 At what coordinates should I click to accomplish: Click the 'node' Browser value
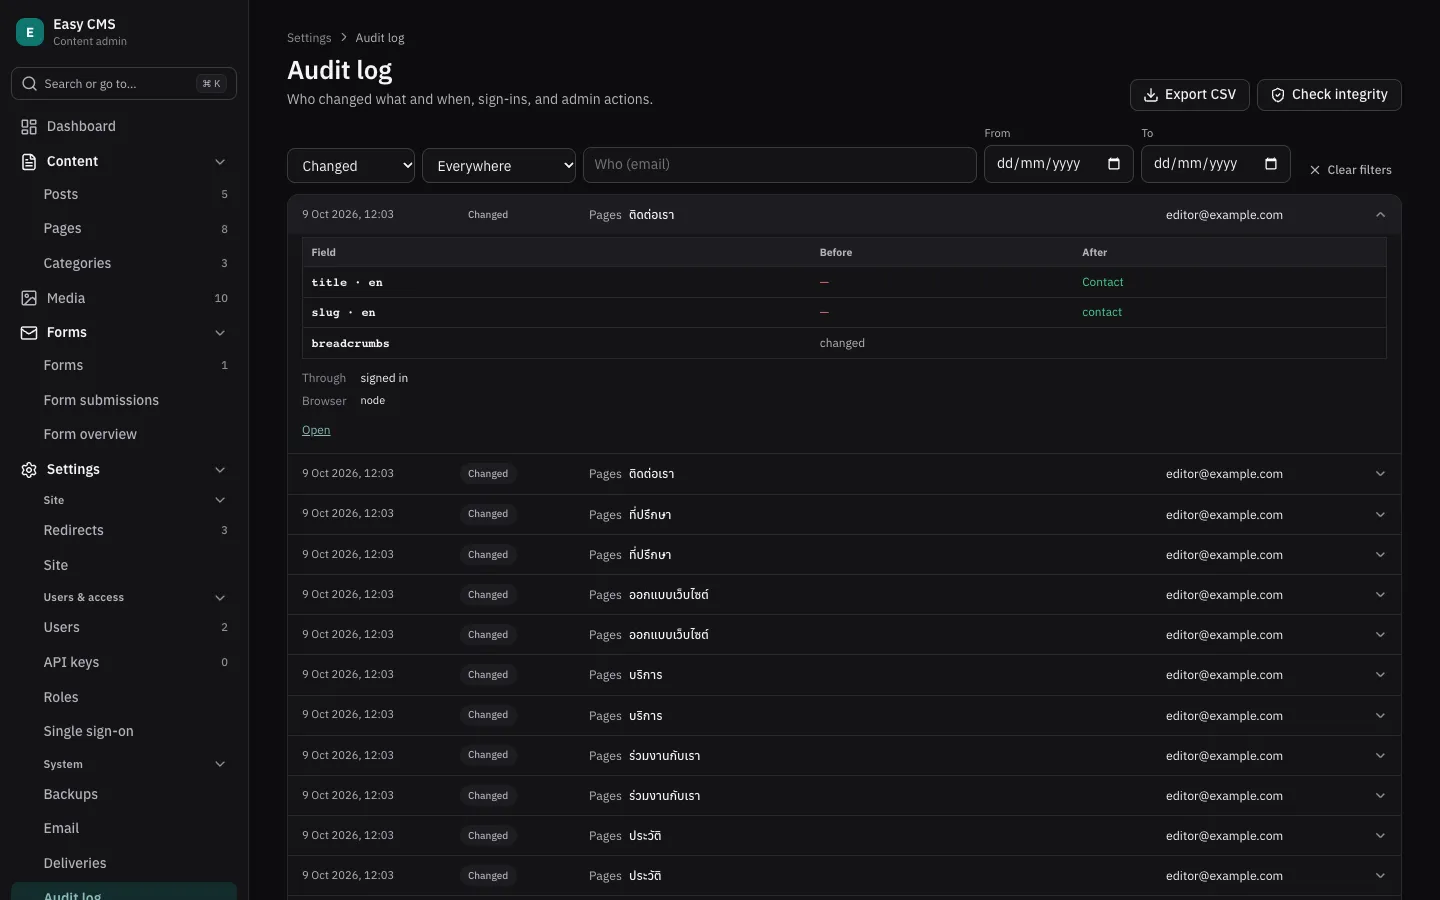pos(373,401)
